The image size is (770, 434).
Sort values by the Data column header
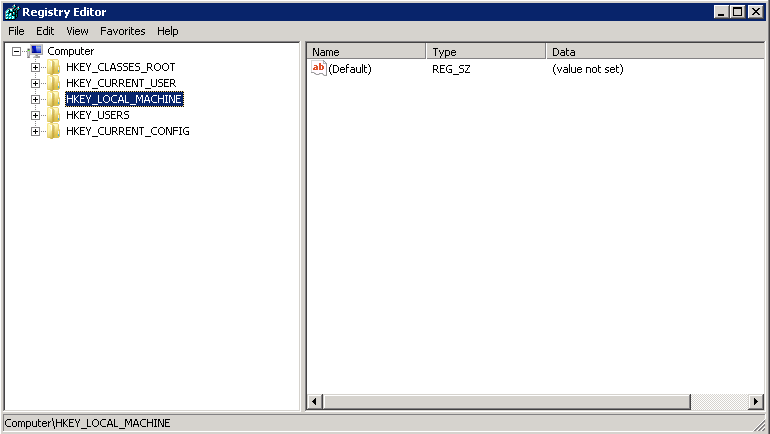656,52
